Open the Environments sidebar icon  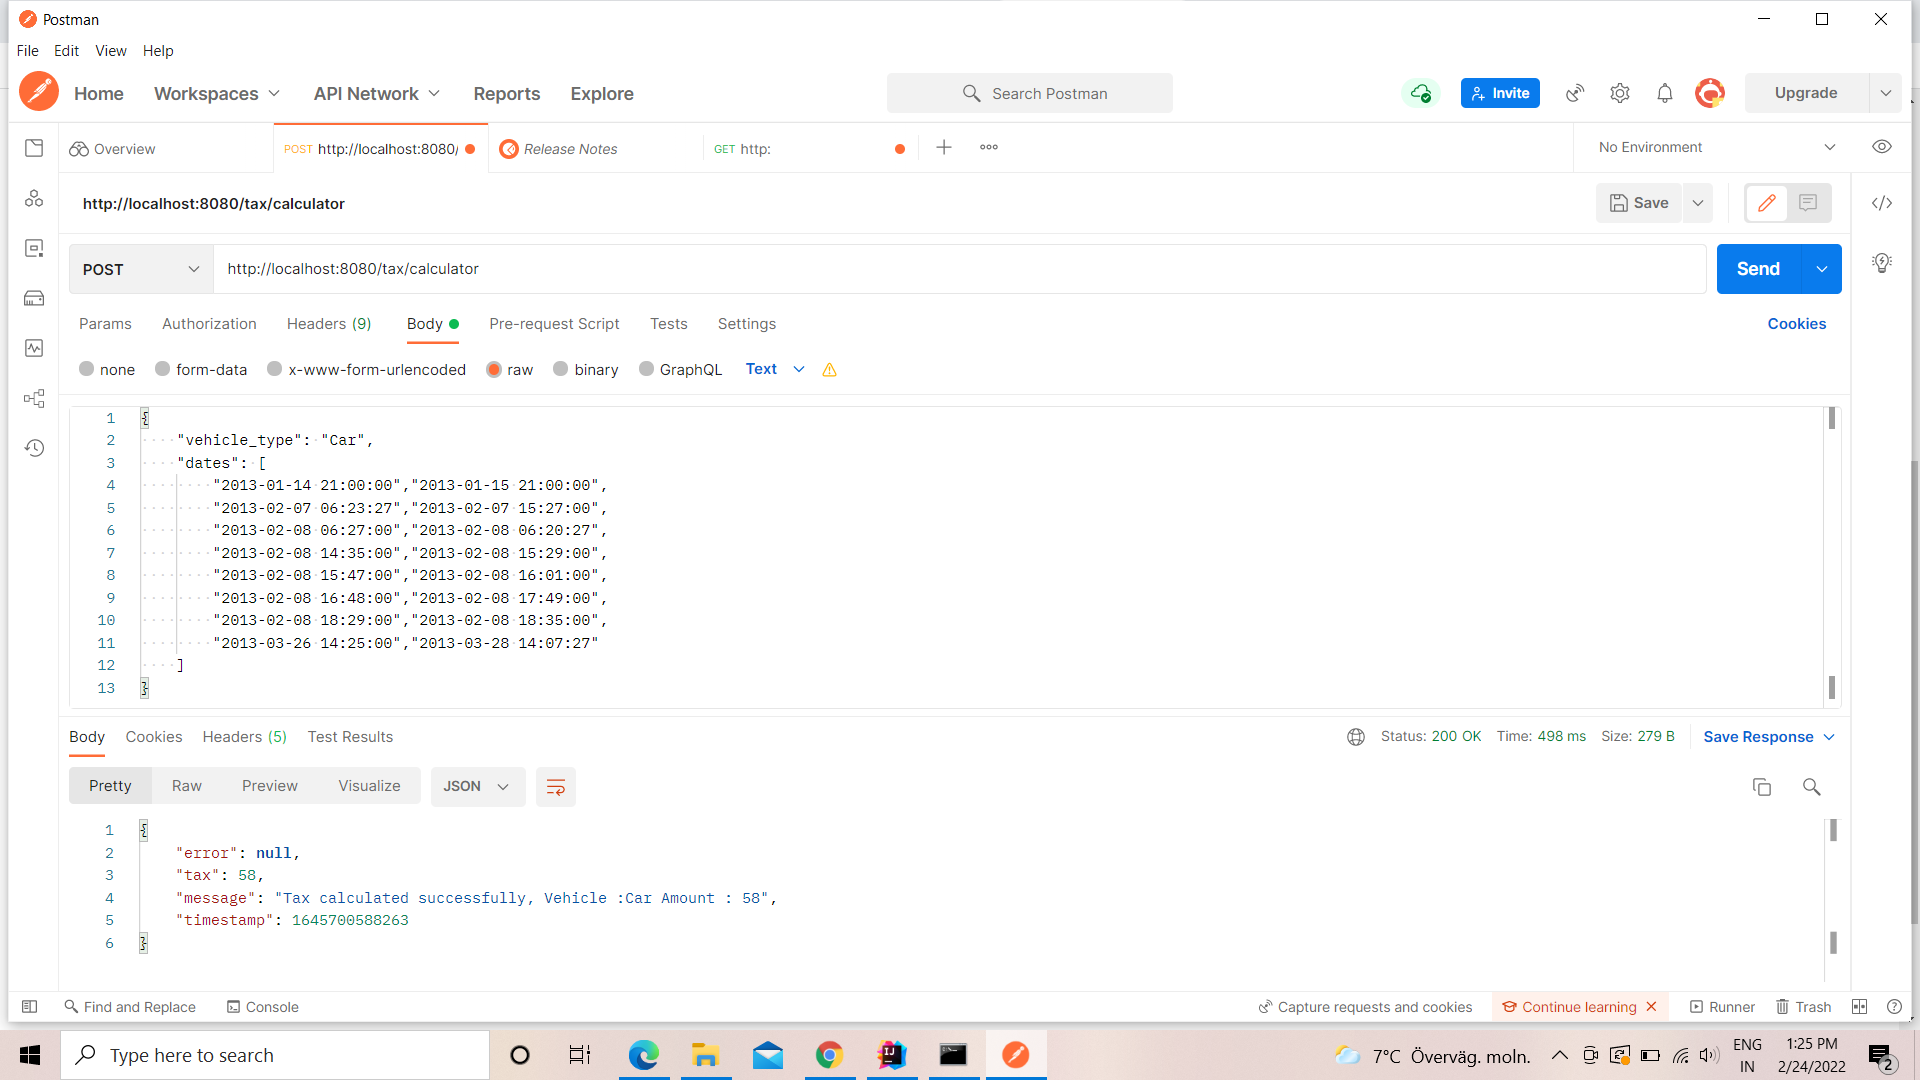coord(34,248)
